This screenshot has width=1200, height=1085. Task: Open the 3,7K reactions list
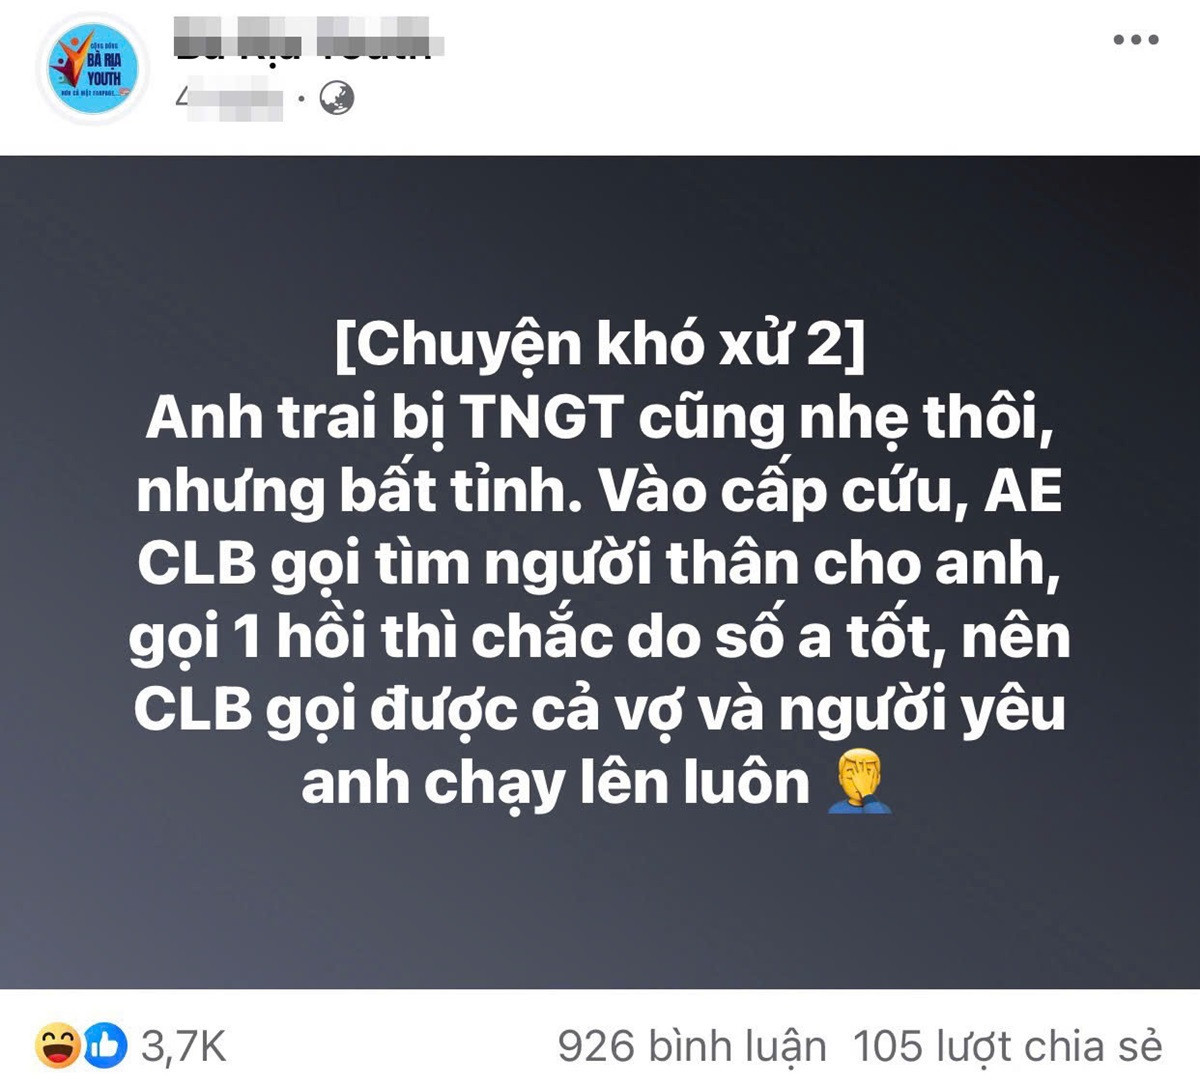coord(184,1047)
